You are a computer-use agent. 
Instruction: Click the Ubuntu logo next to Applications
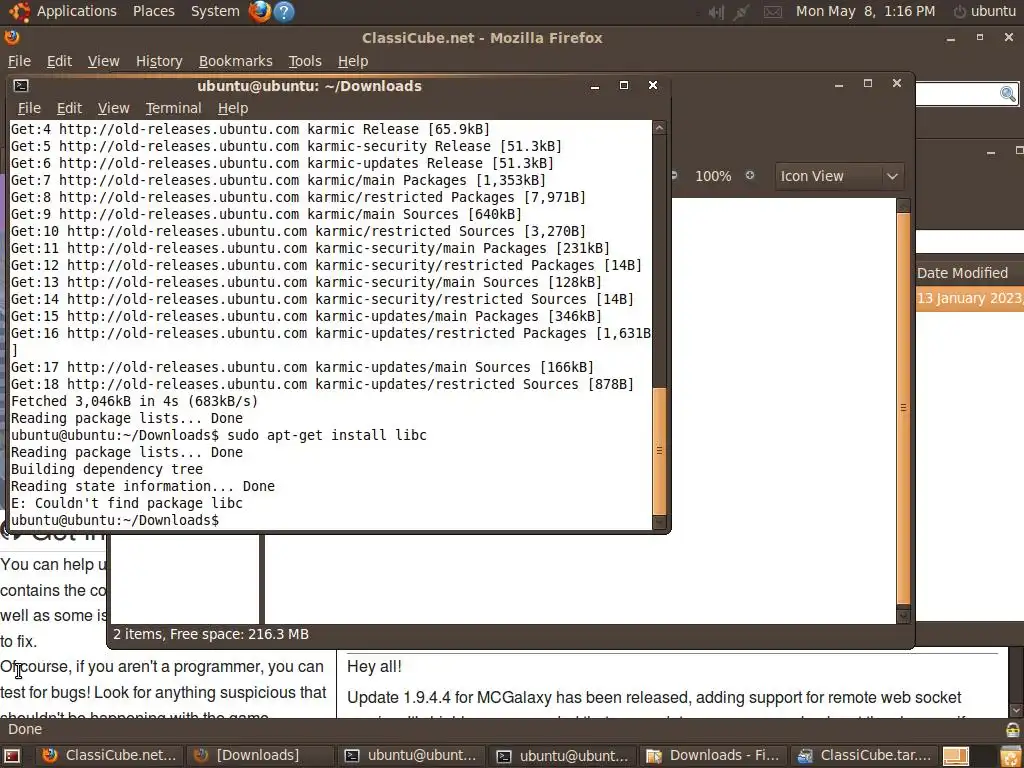(20, 11)
